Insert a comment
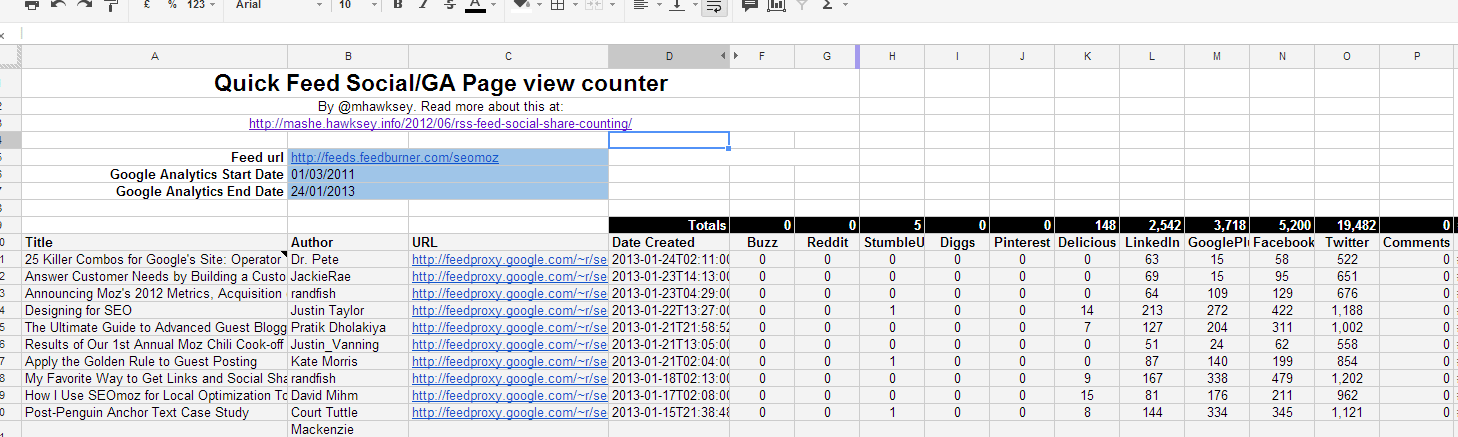1458x437 pixels. pyautogui.click(x=749, y=5)
